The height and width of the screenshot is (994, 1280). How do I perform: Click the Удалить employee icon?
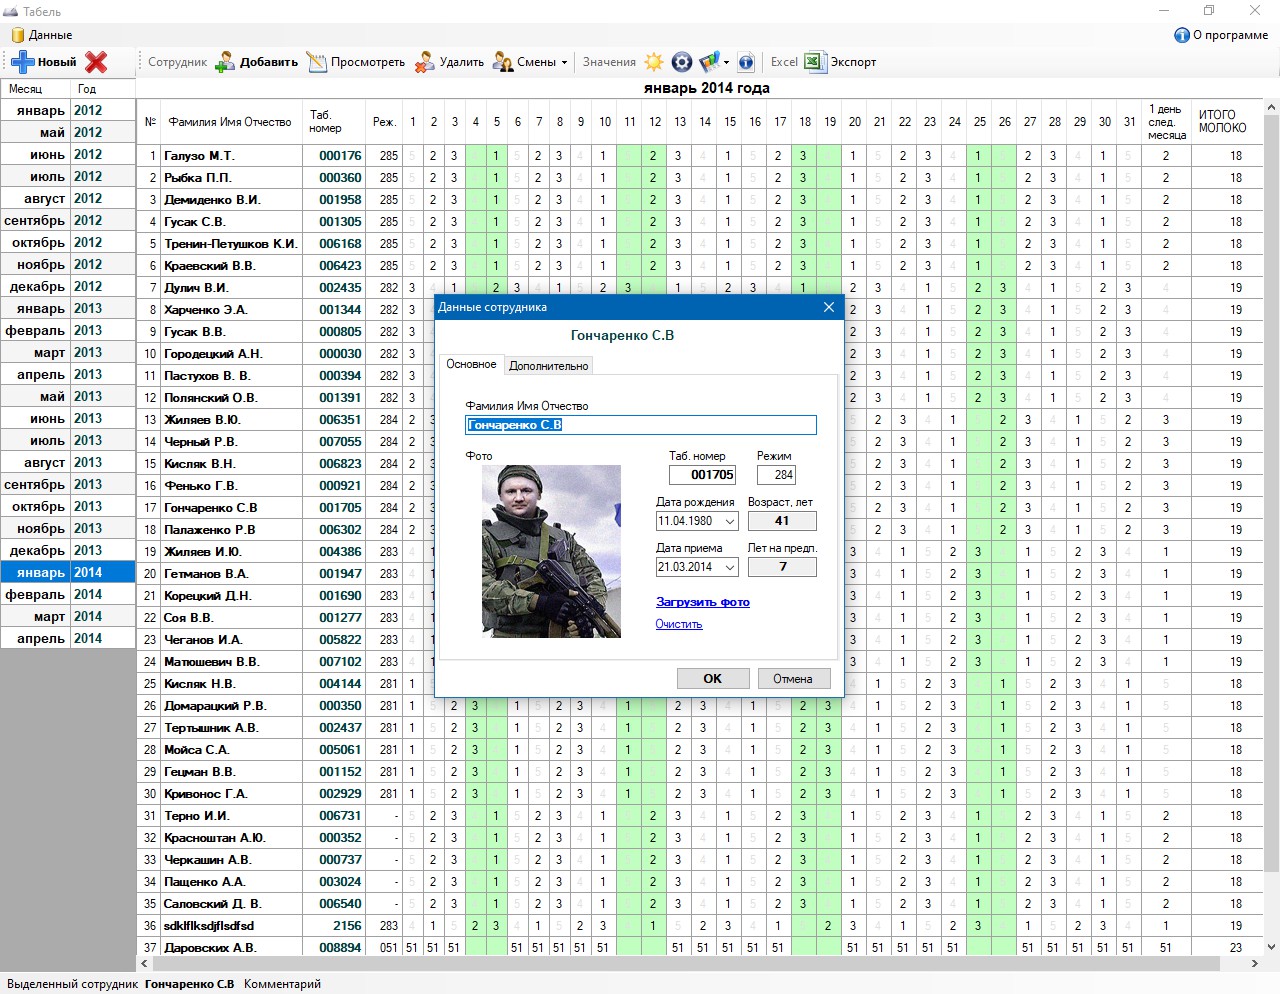point(425,62)
